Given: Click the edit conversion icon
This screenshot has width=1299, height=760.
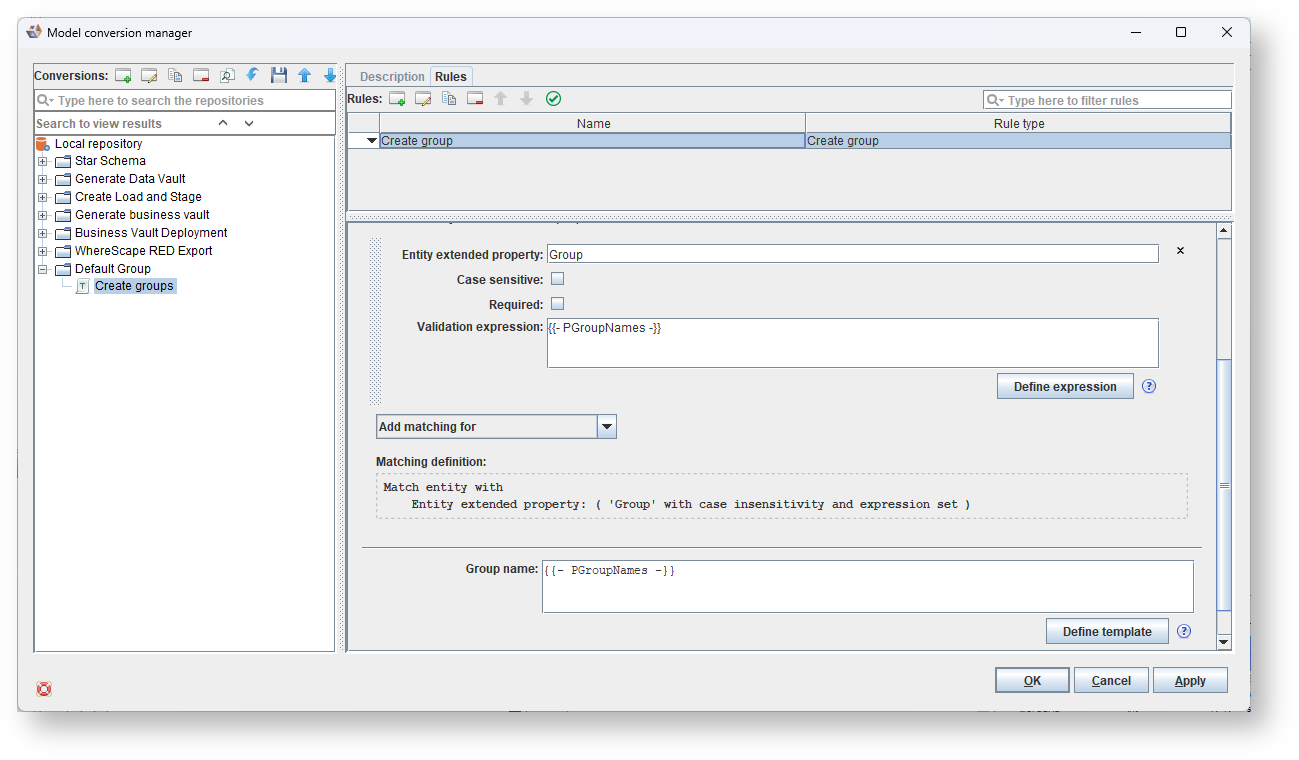Looking at the screenshot, I should [x=149, y=76].
